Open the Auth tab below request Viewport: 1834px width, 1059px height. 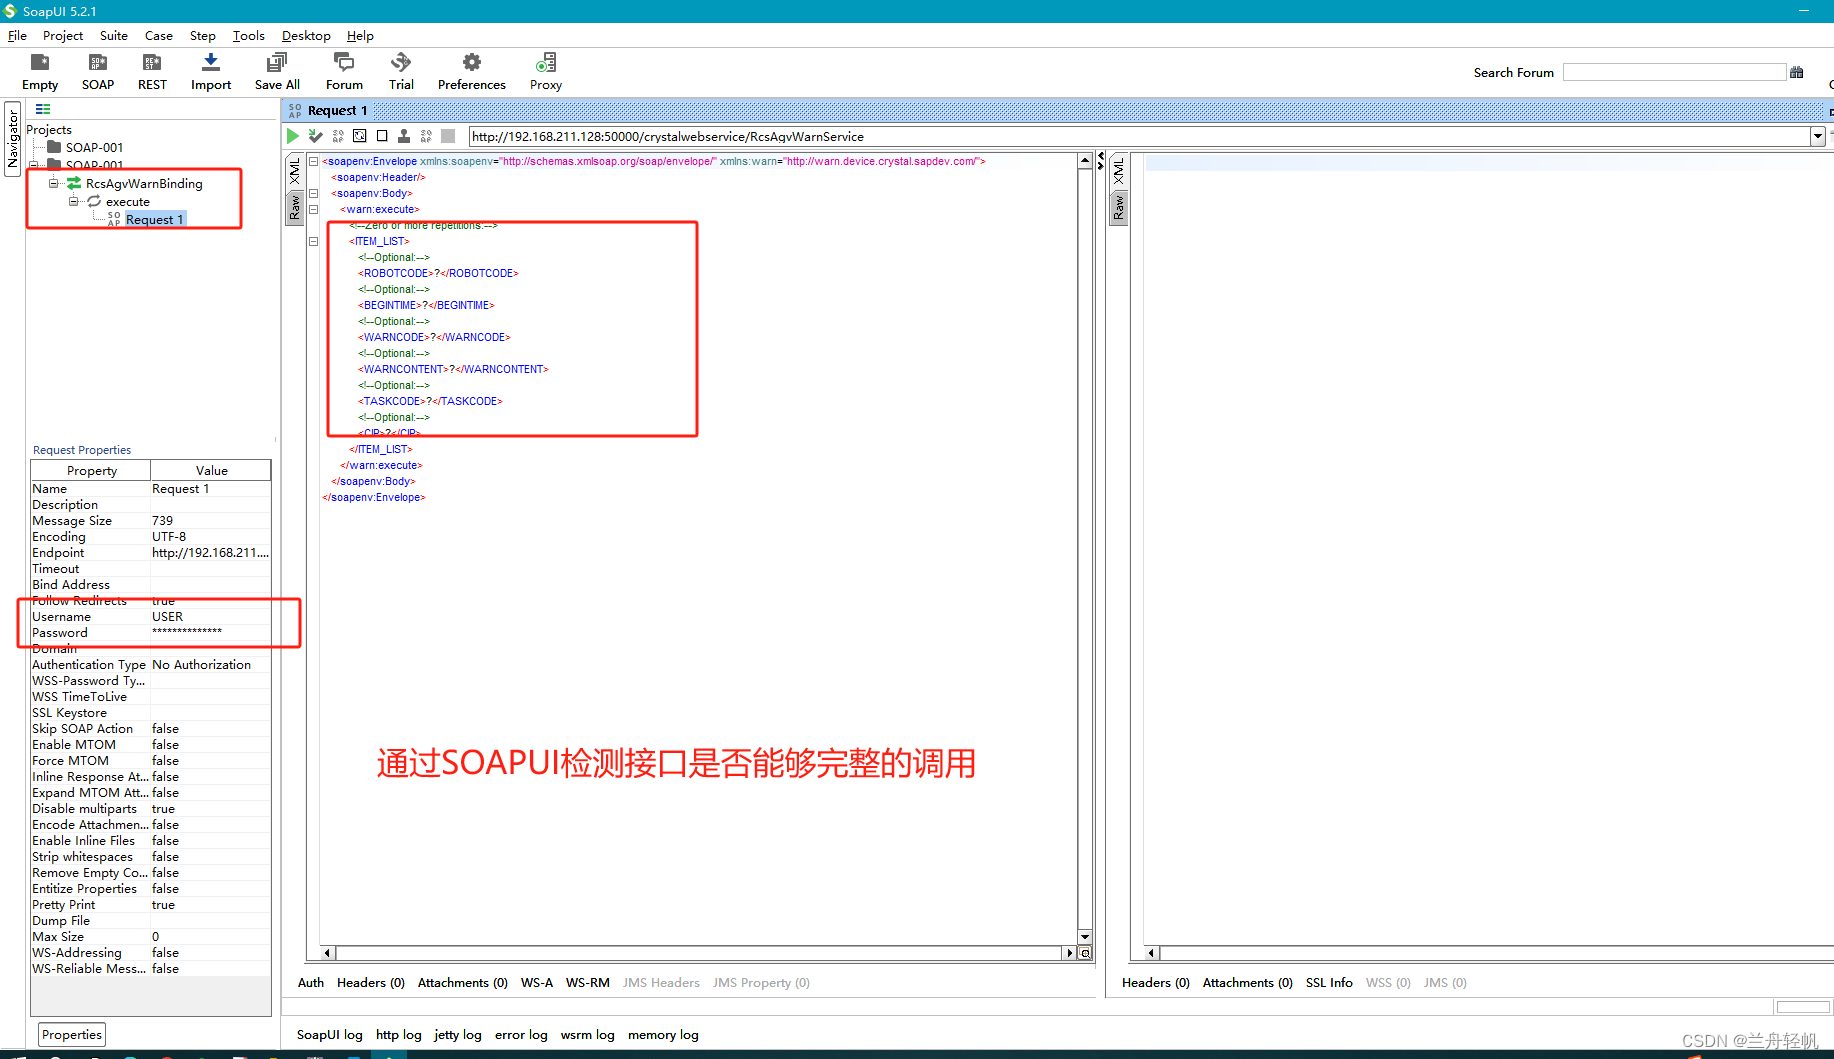point(311,983)
